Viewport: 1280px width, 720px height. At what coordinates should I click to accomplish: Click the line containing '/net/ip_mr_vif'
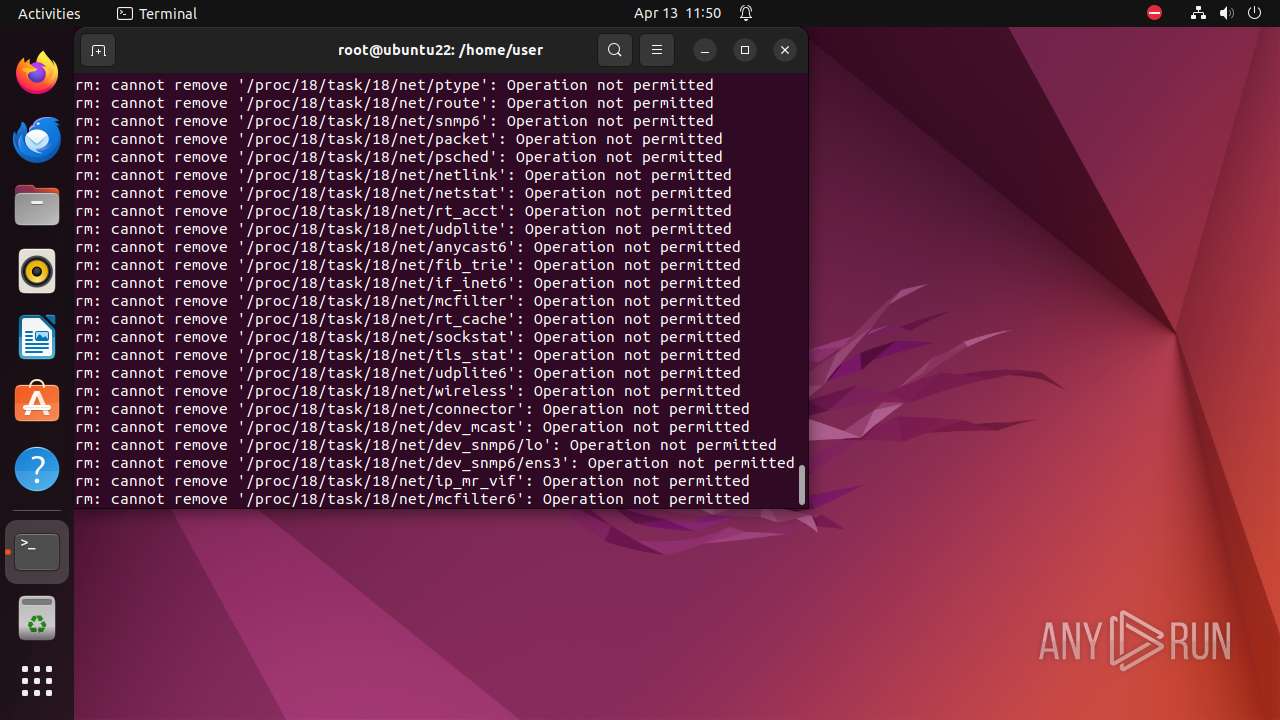[x=412, y=481]
